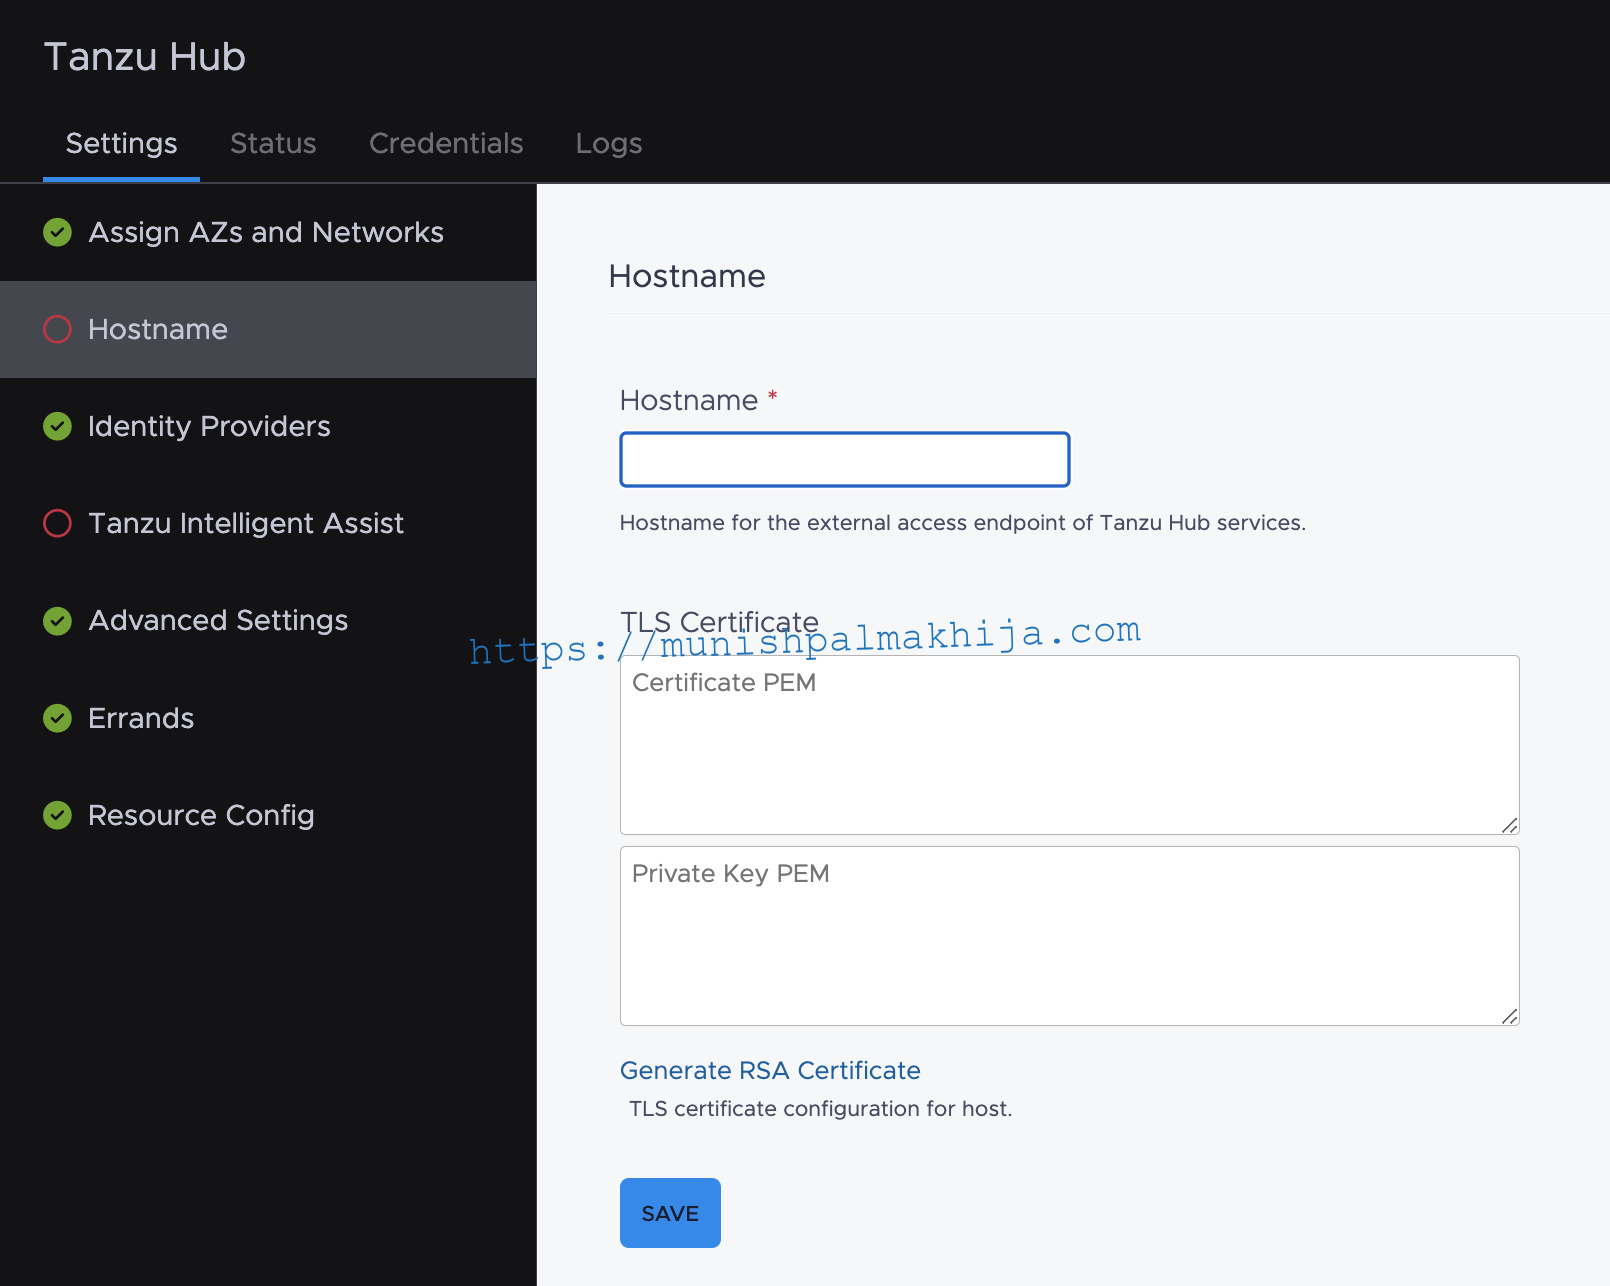The image size is (1610, 1286).
Task: View the Logs tab
Action: point(609,144)
